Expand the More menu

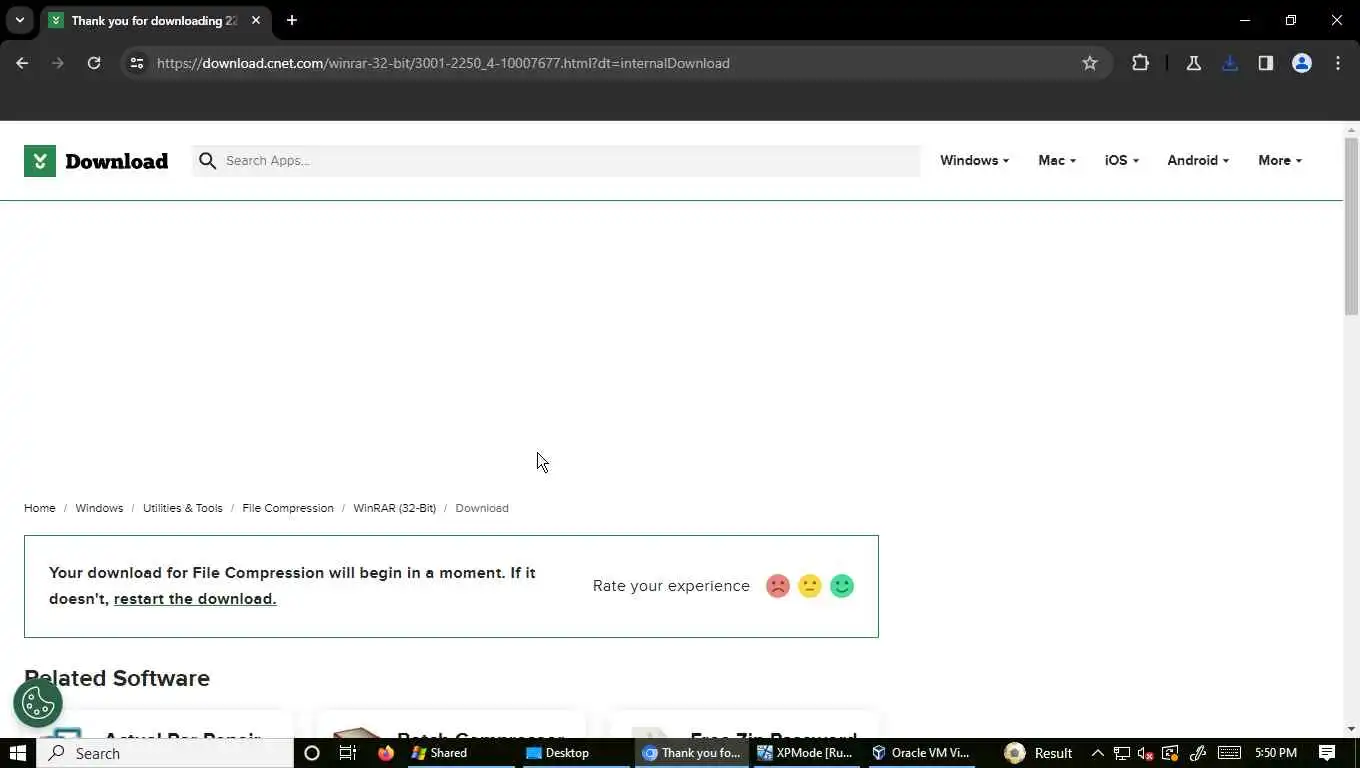[x=1280, y=160]
